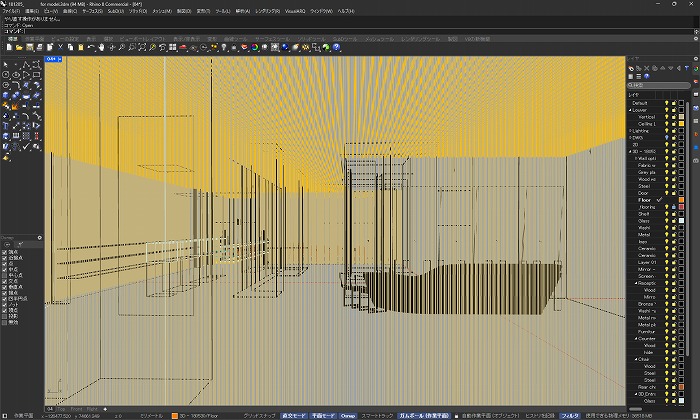Click the Save icon in standard toolbar
This screenshot has width=700, height=420.
29,47
